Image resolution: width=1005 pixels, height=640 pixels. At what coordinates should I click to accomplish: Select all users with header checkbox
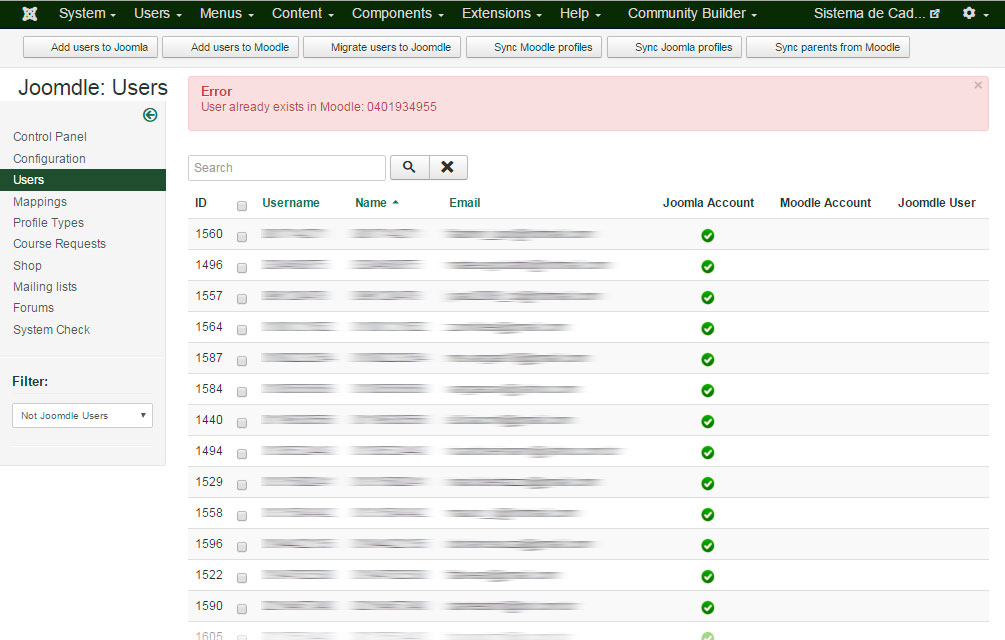click(242, 206)
